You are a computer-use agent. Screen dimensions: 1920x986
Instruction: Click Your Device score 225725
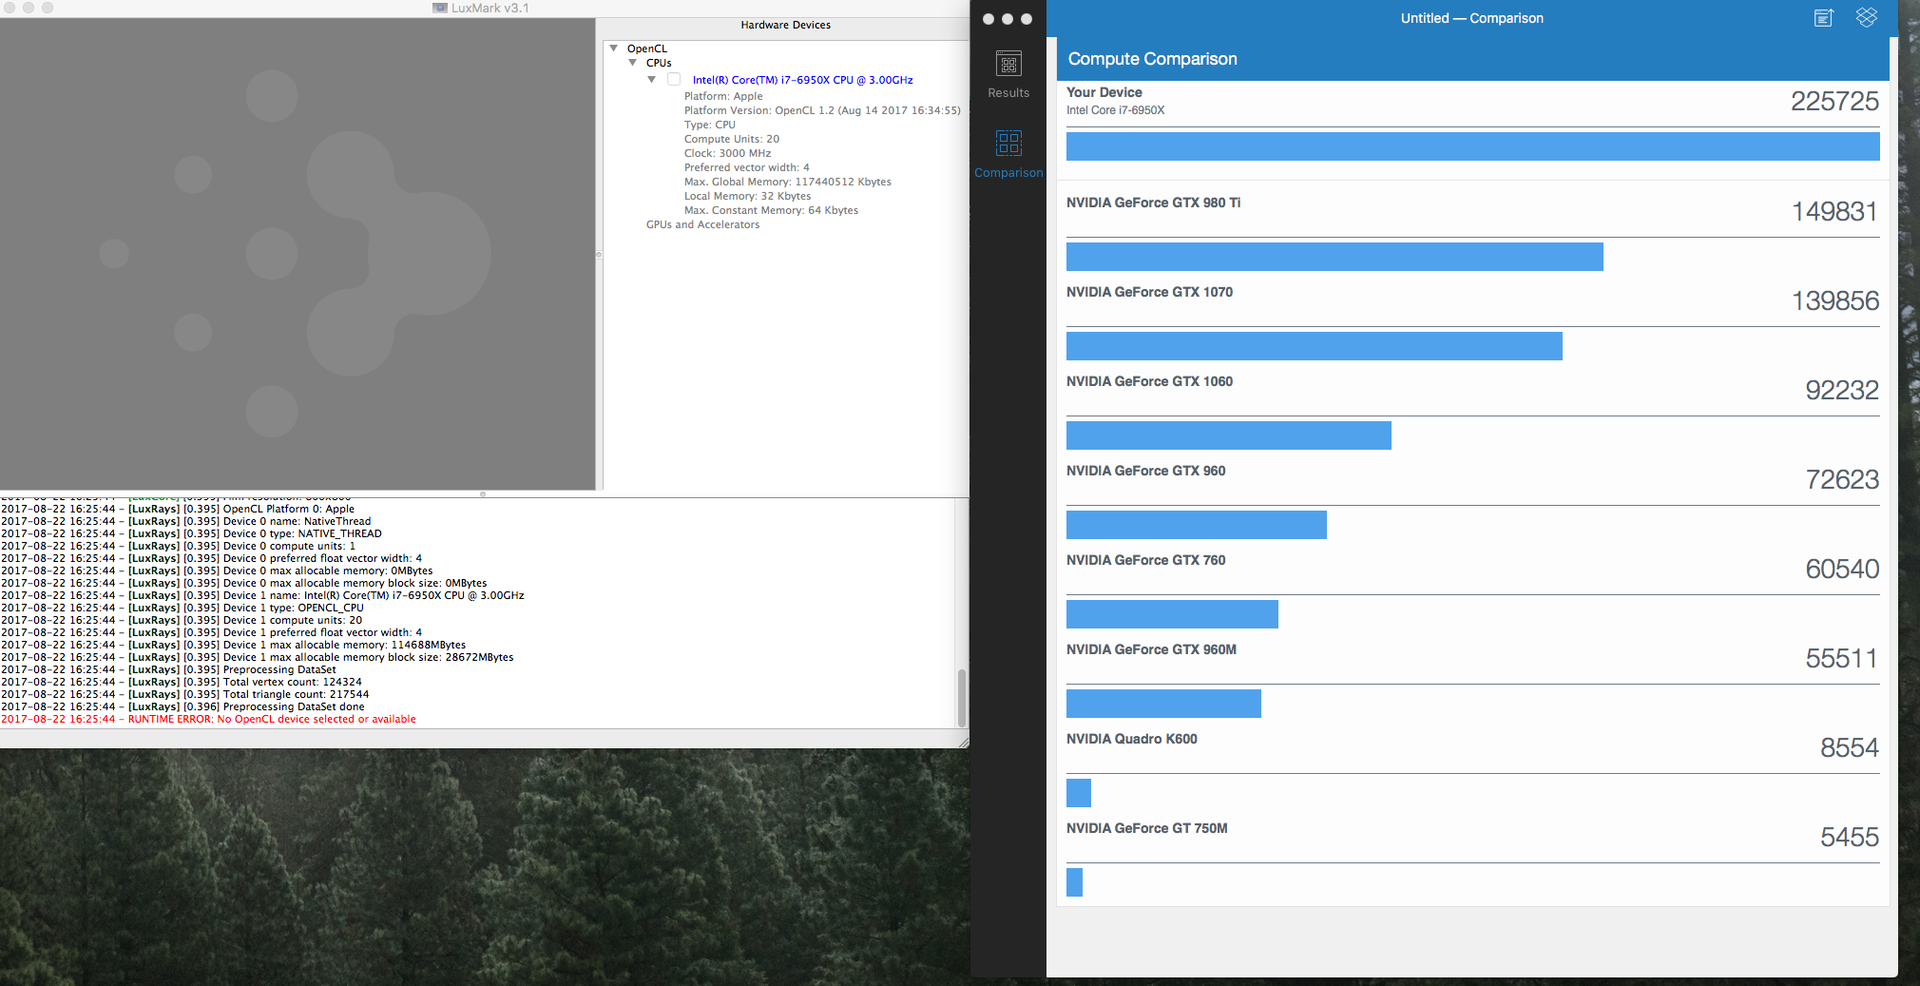(1835, 101)
